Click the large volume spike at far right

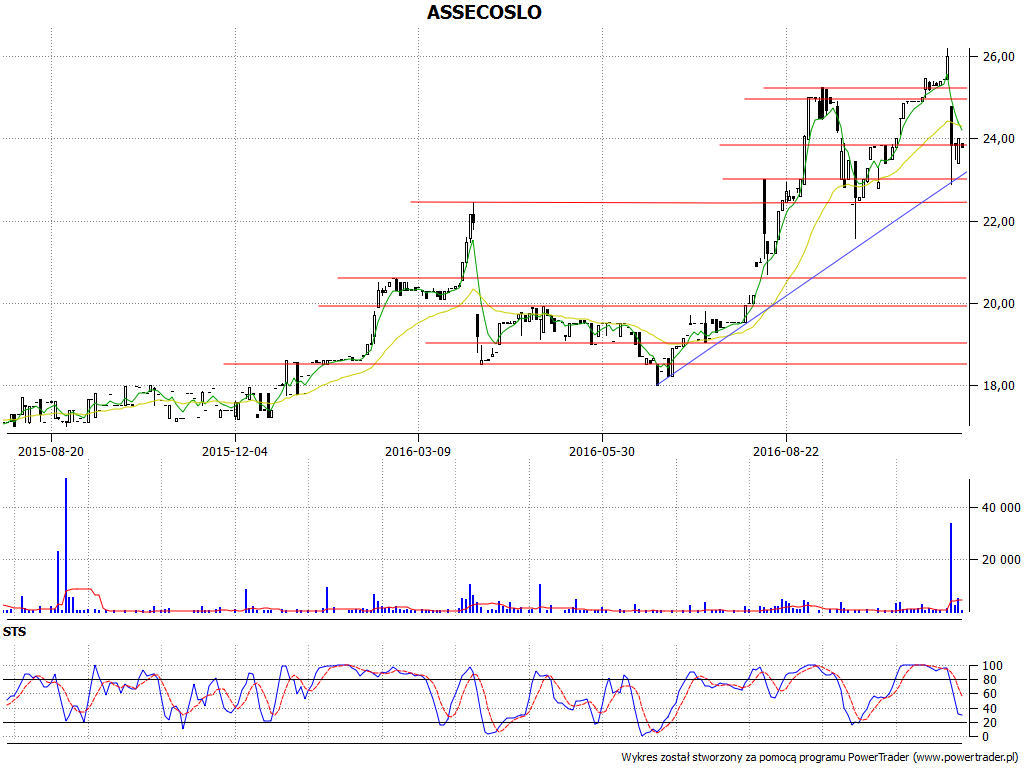pyautogui.click(x=951, y=567)
